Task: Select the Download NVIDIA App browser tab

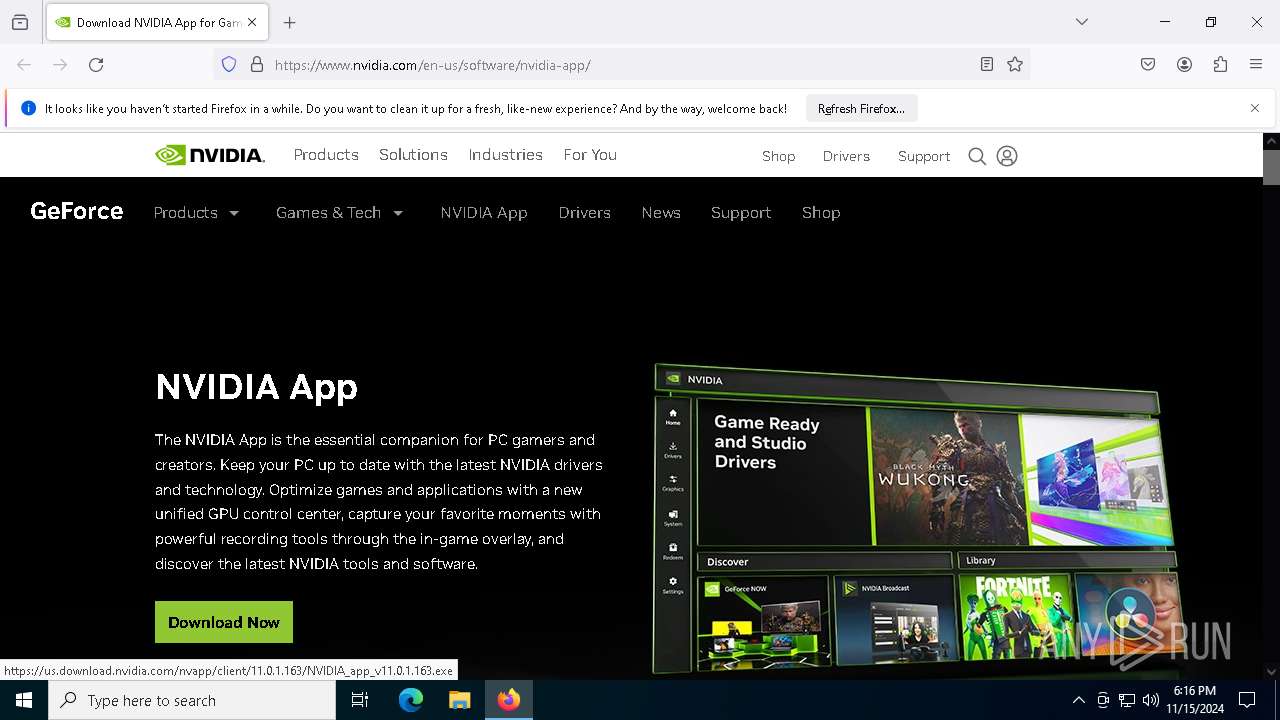Action: click(156, 22)
